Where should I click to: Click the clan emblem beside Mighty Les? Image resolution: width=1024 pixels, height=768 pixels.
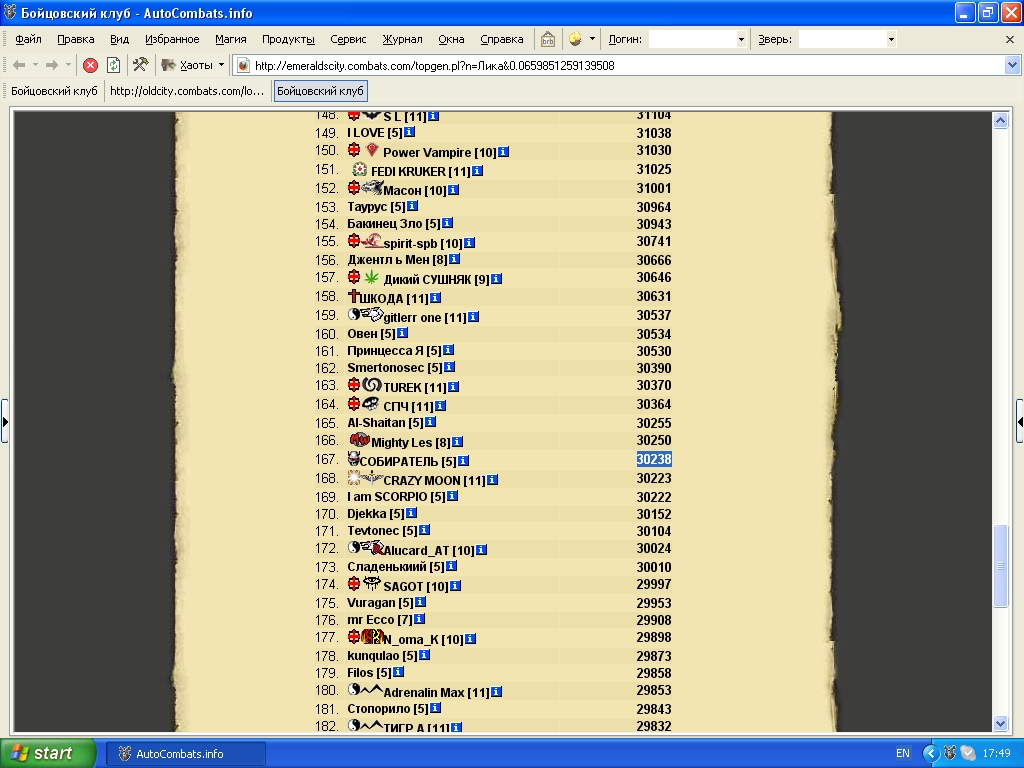(359, 440)
